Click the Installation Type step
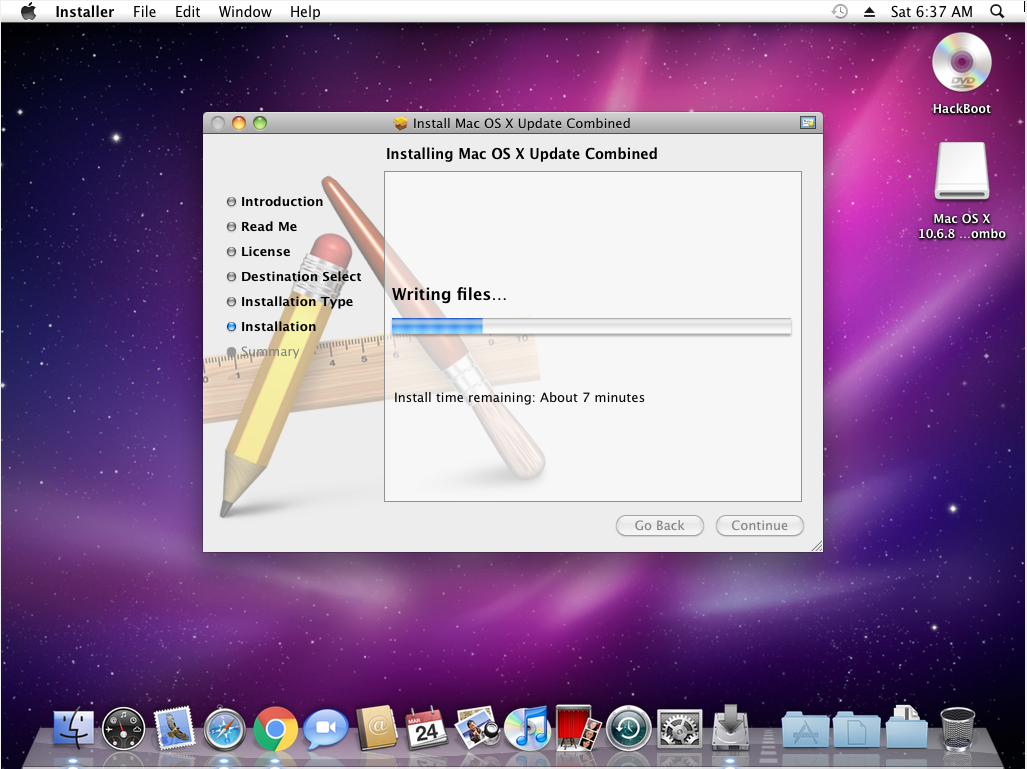Viewport: 1027px width, 769px height. click(x=290, y=301)
